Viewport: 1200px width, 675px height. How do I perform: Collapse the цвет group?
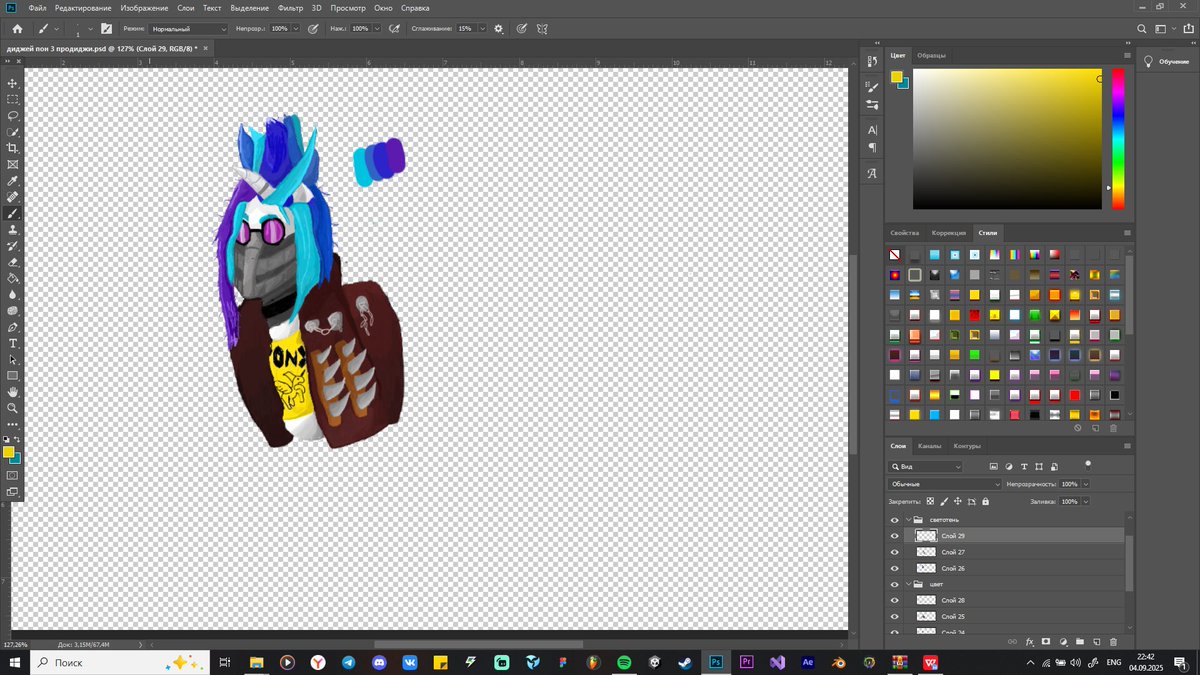pos(909,584)
